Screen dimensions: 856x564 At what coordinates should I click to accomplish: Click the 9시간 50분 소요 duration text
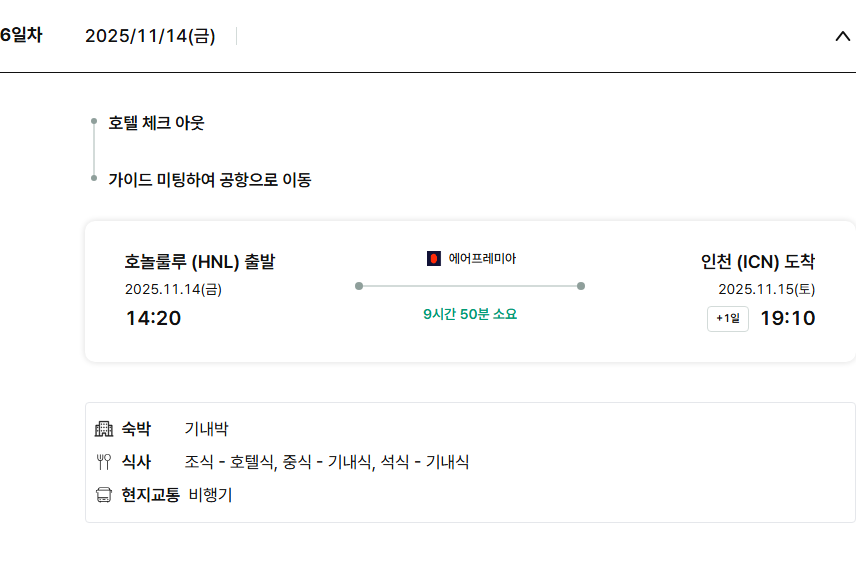(470, 314)
